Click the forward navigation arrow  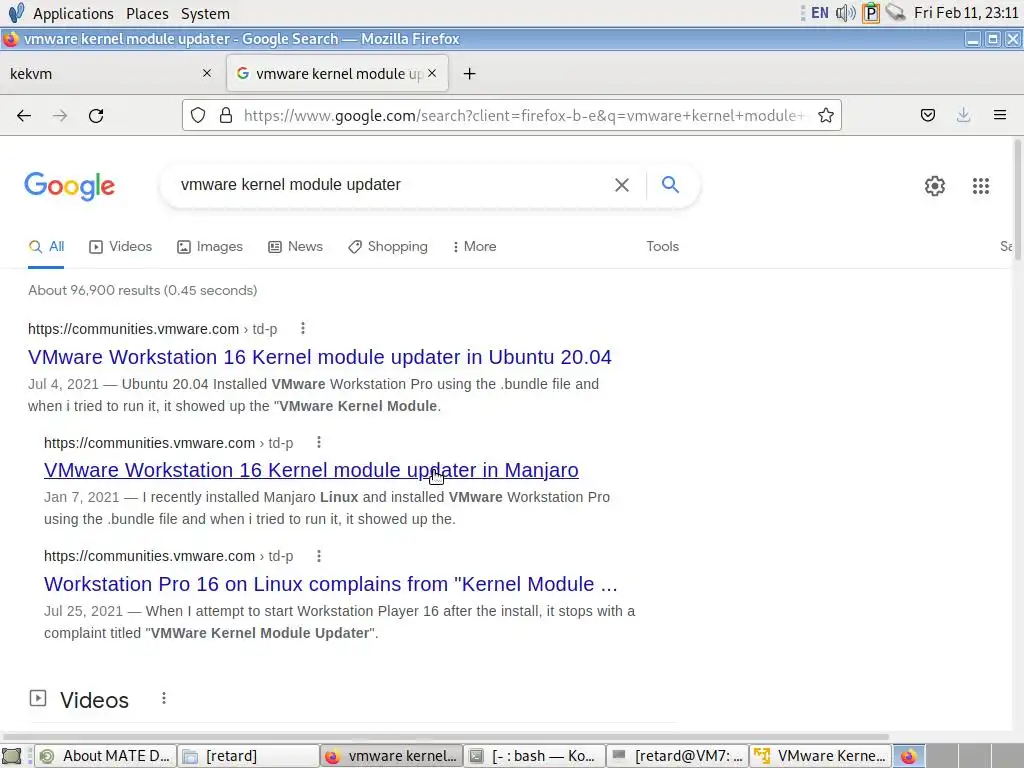tap(60, 116)
